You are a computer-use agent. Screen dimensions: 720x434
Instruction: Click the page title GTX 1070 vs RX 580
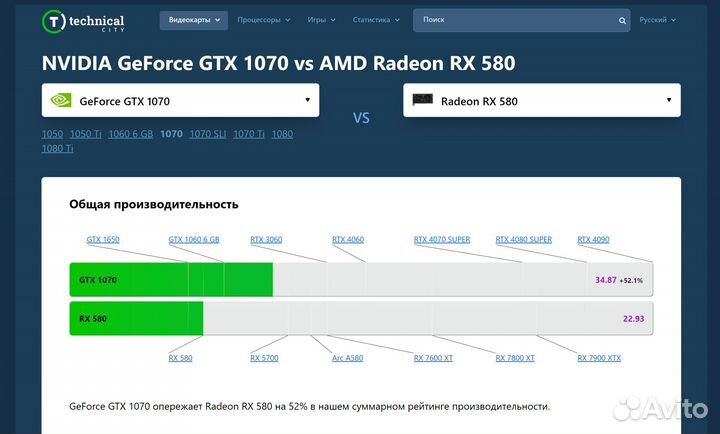click(x=279, y=63)
